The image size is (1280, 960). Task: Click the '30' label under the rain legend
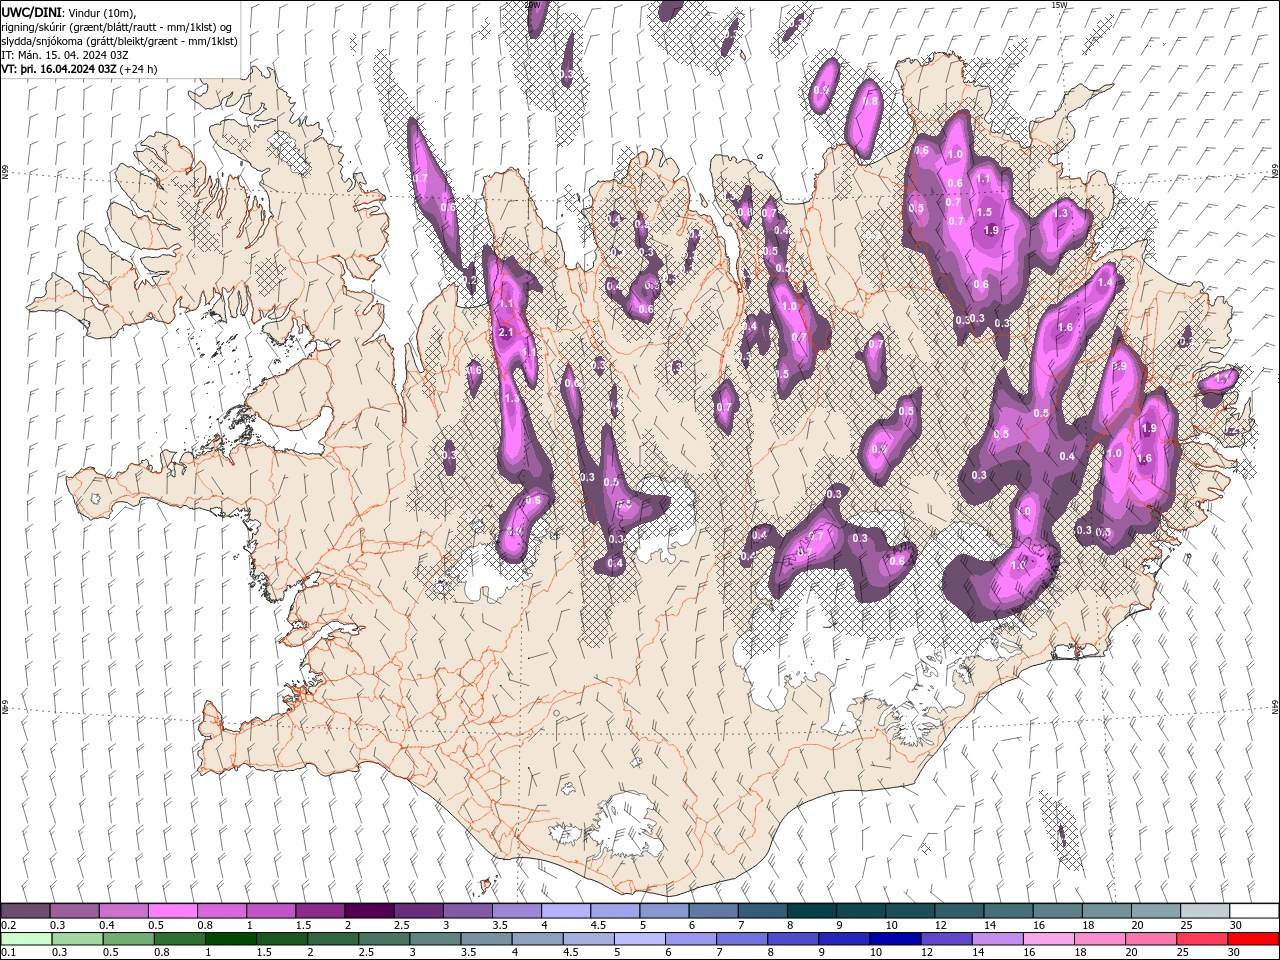click(1234, 953)
